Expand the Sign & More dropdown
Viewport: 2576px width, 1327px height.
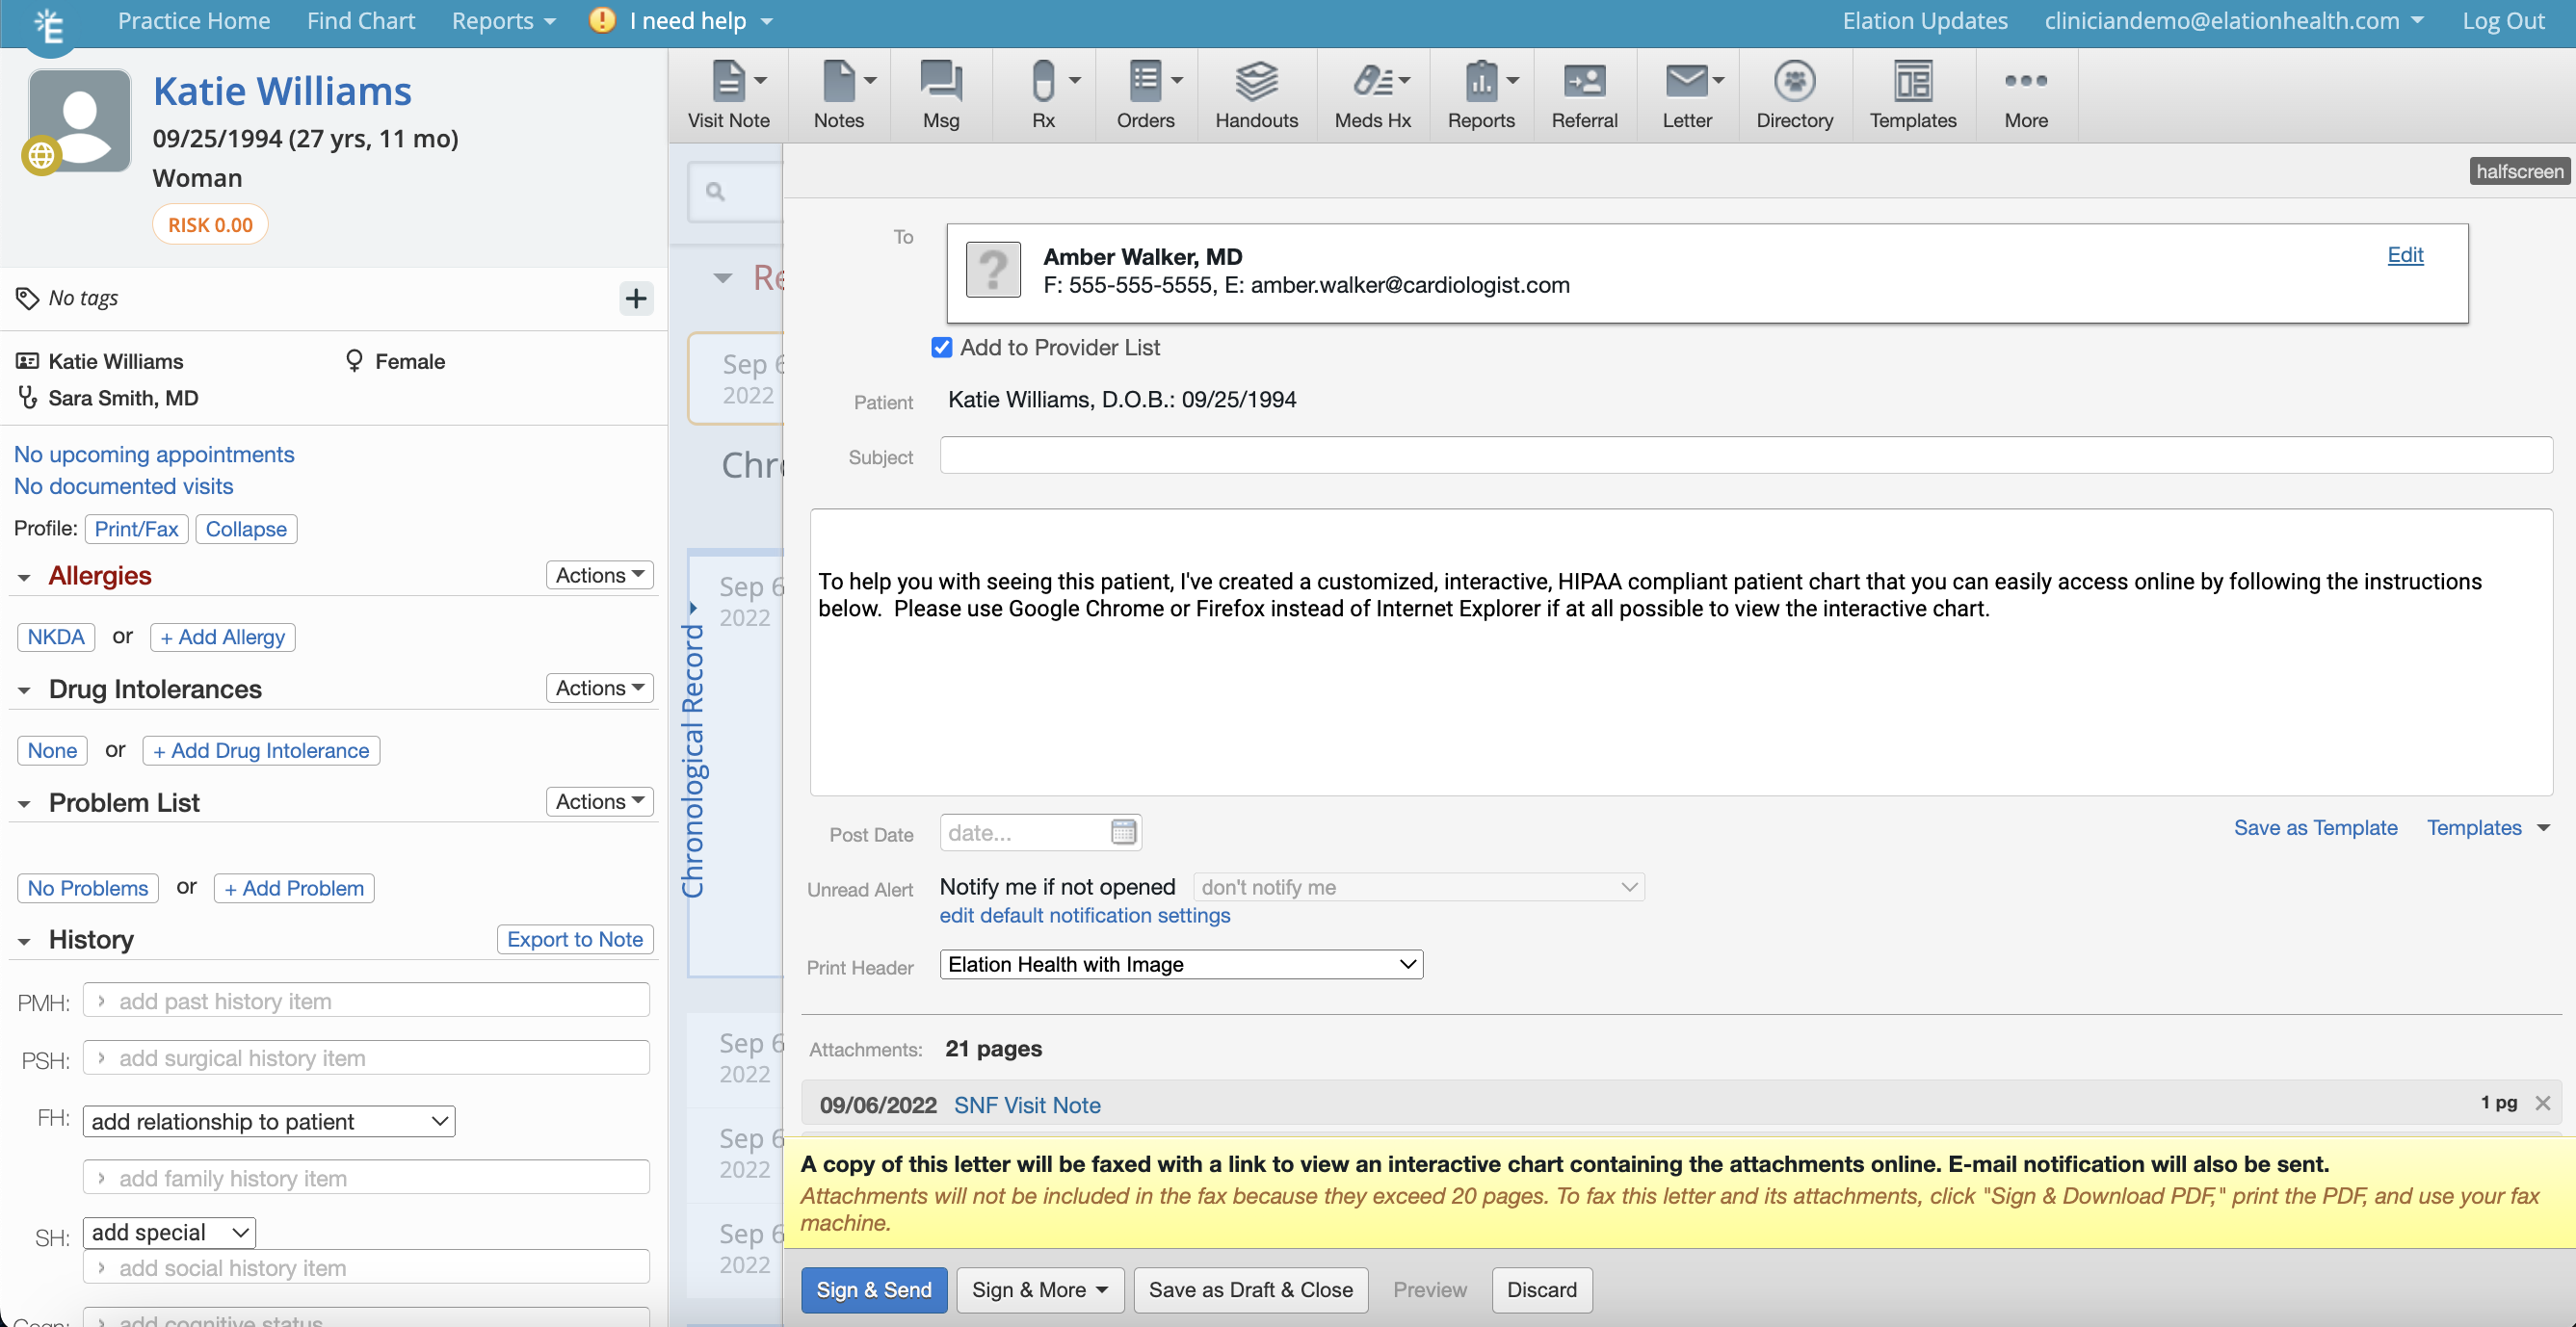pyautogui.click(x=1040, y=1290)
